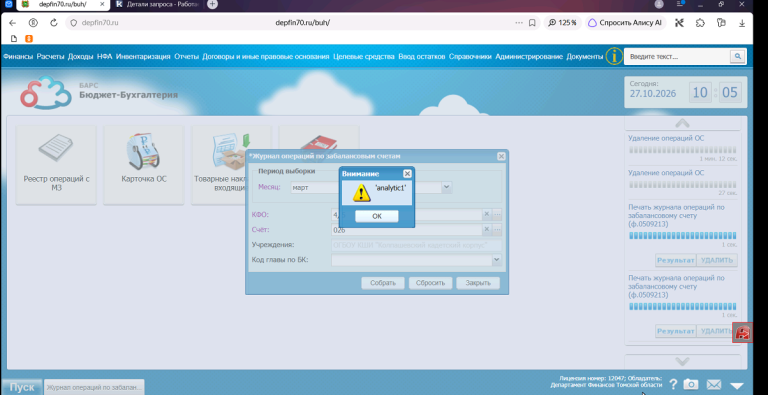Click the three-dots icon in address bar
The image size is (768, 395).
[519, 23]
